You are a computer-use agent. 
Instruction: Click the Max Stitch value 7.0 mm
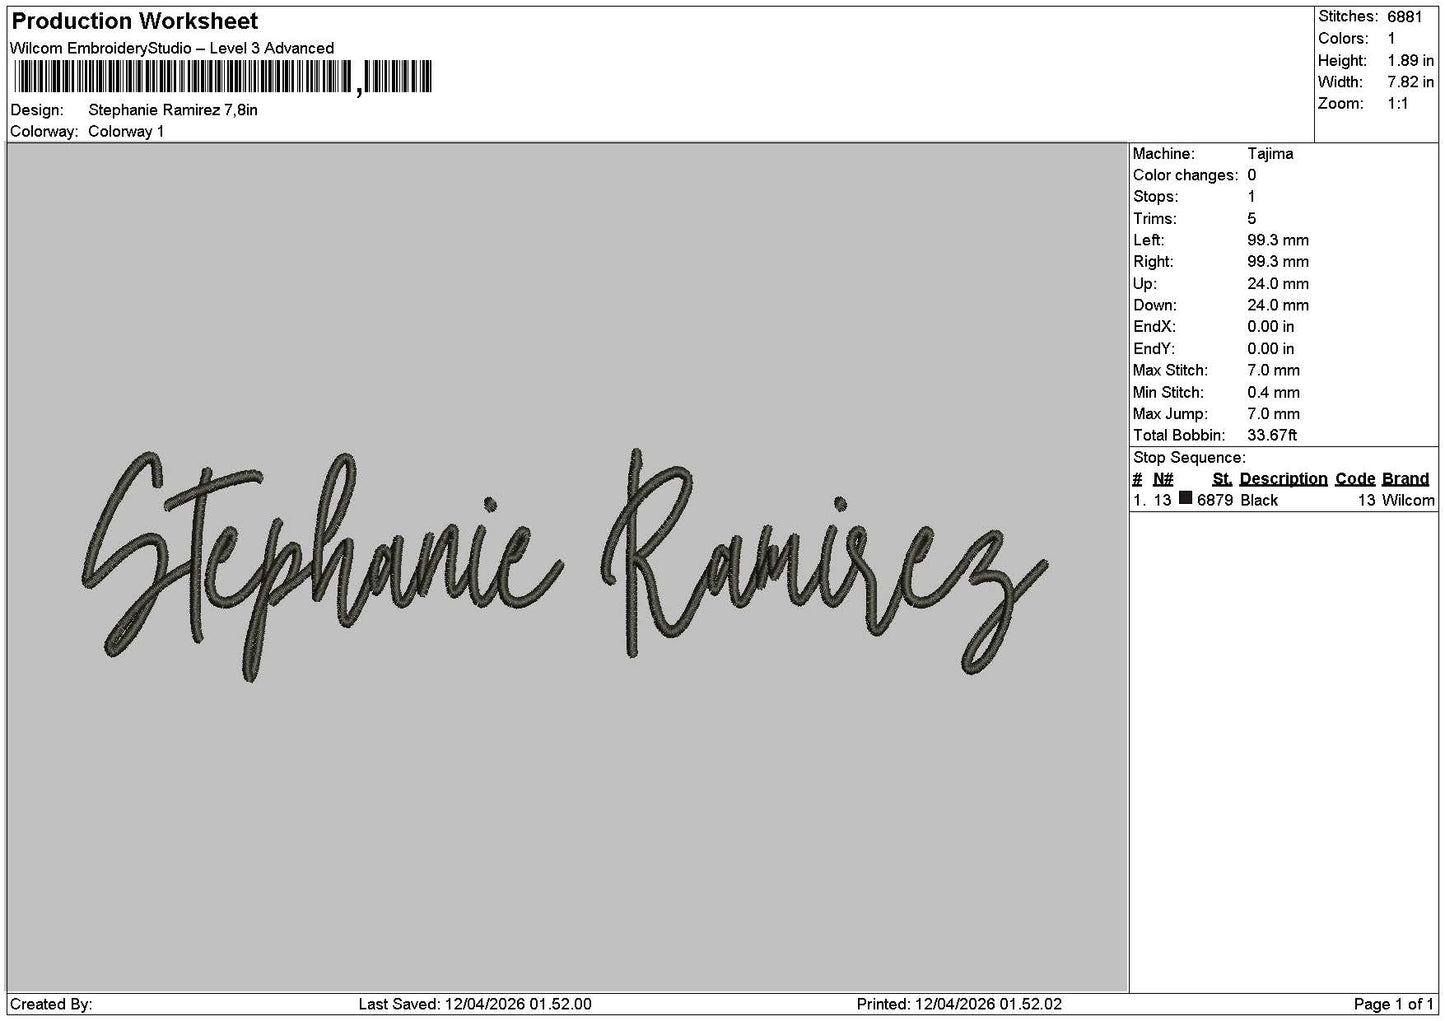(x=1274, y=371)
